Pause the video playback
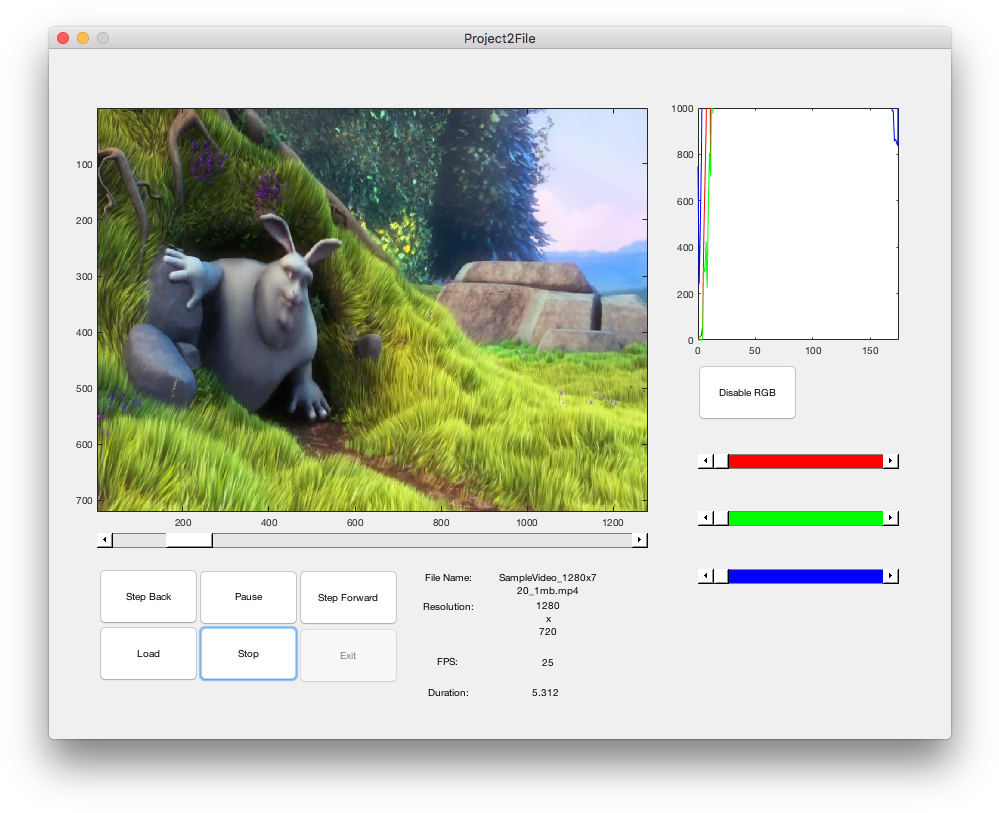This screenshot has height=813, width=999. (248, 596)
